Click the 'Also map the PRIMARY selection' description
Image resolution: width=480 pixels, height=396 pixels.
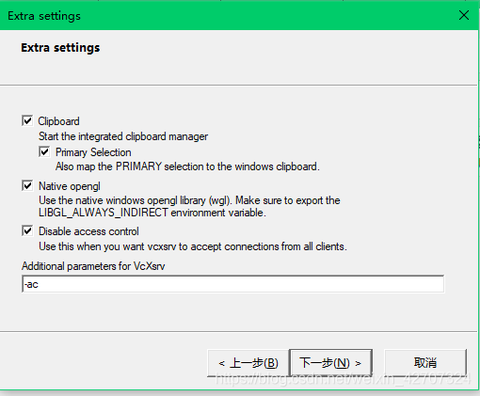pyautogui.click(x=187, y=166)
